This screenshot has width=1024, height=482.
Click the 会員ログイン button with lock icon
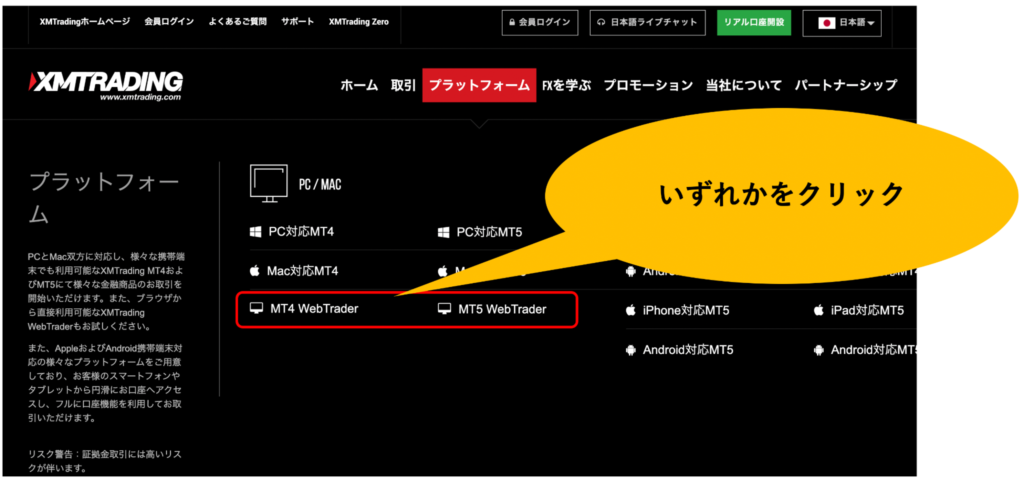(x=539, y=23)
